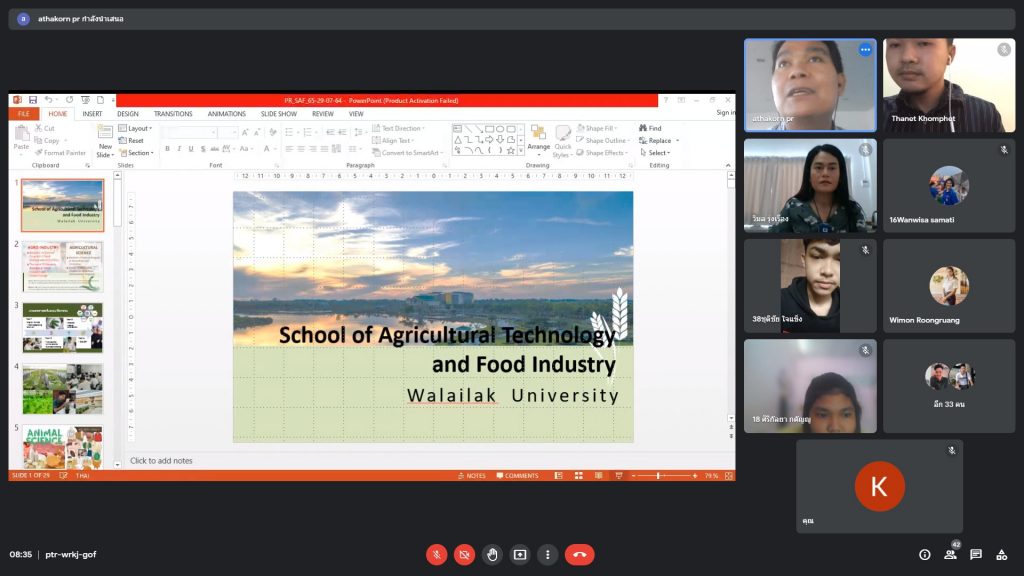1024x576 pixels.
Task: Adjust the PowerPoint zoom slider
Action: click(658, 476)
